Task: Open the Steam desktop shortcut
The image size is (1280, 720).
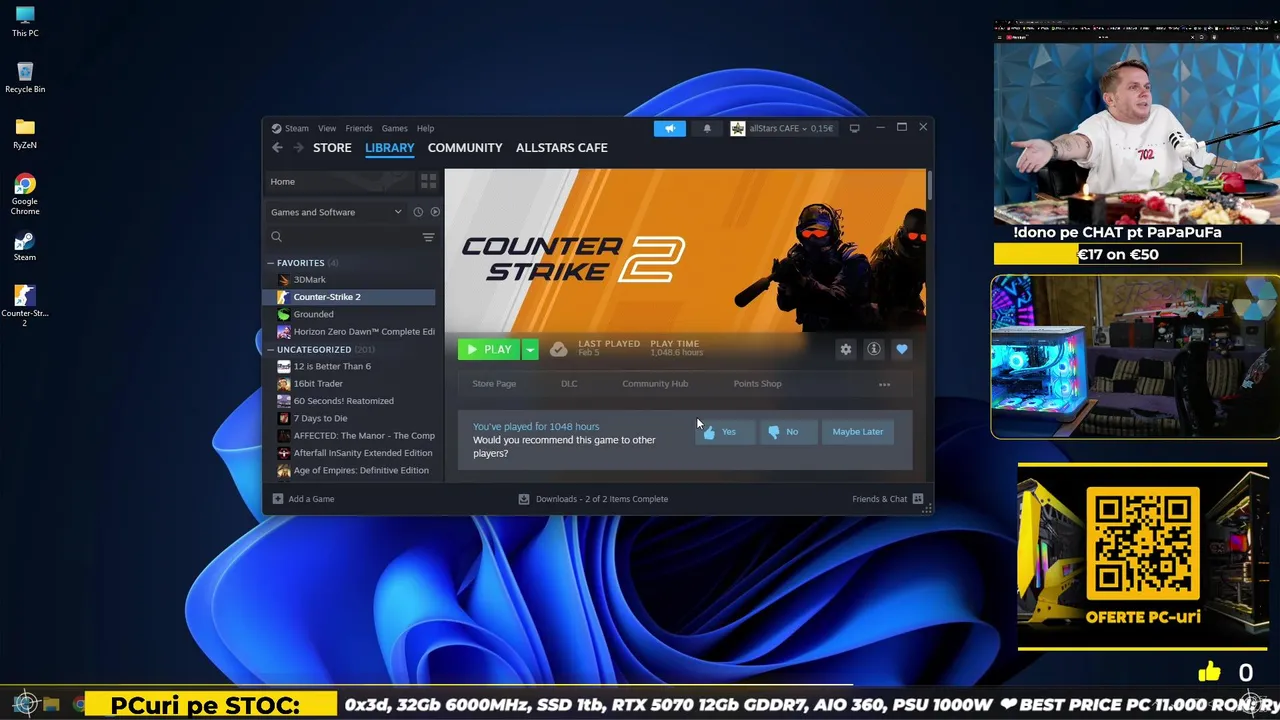Action: pos(25,247)
